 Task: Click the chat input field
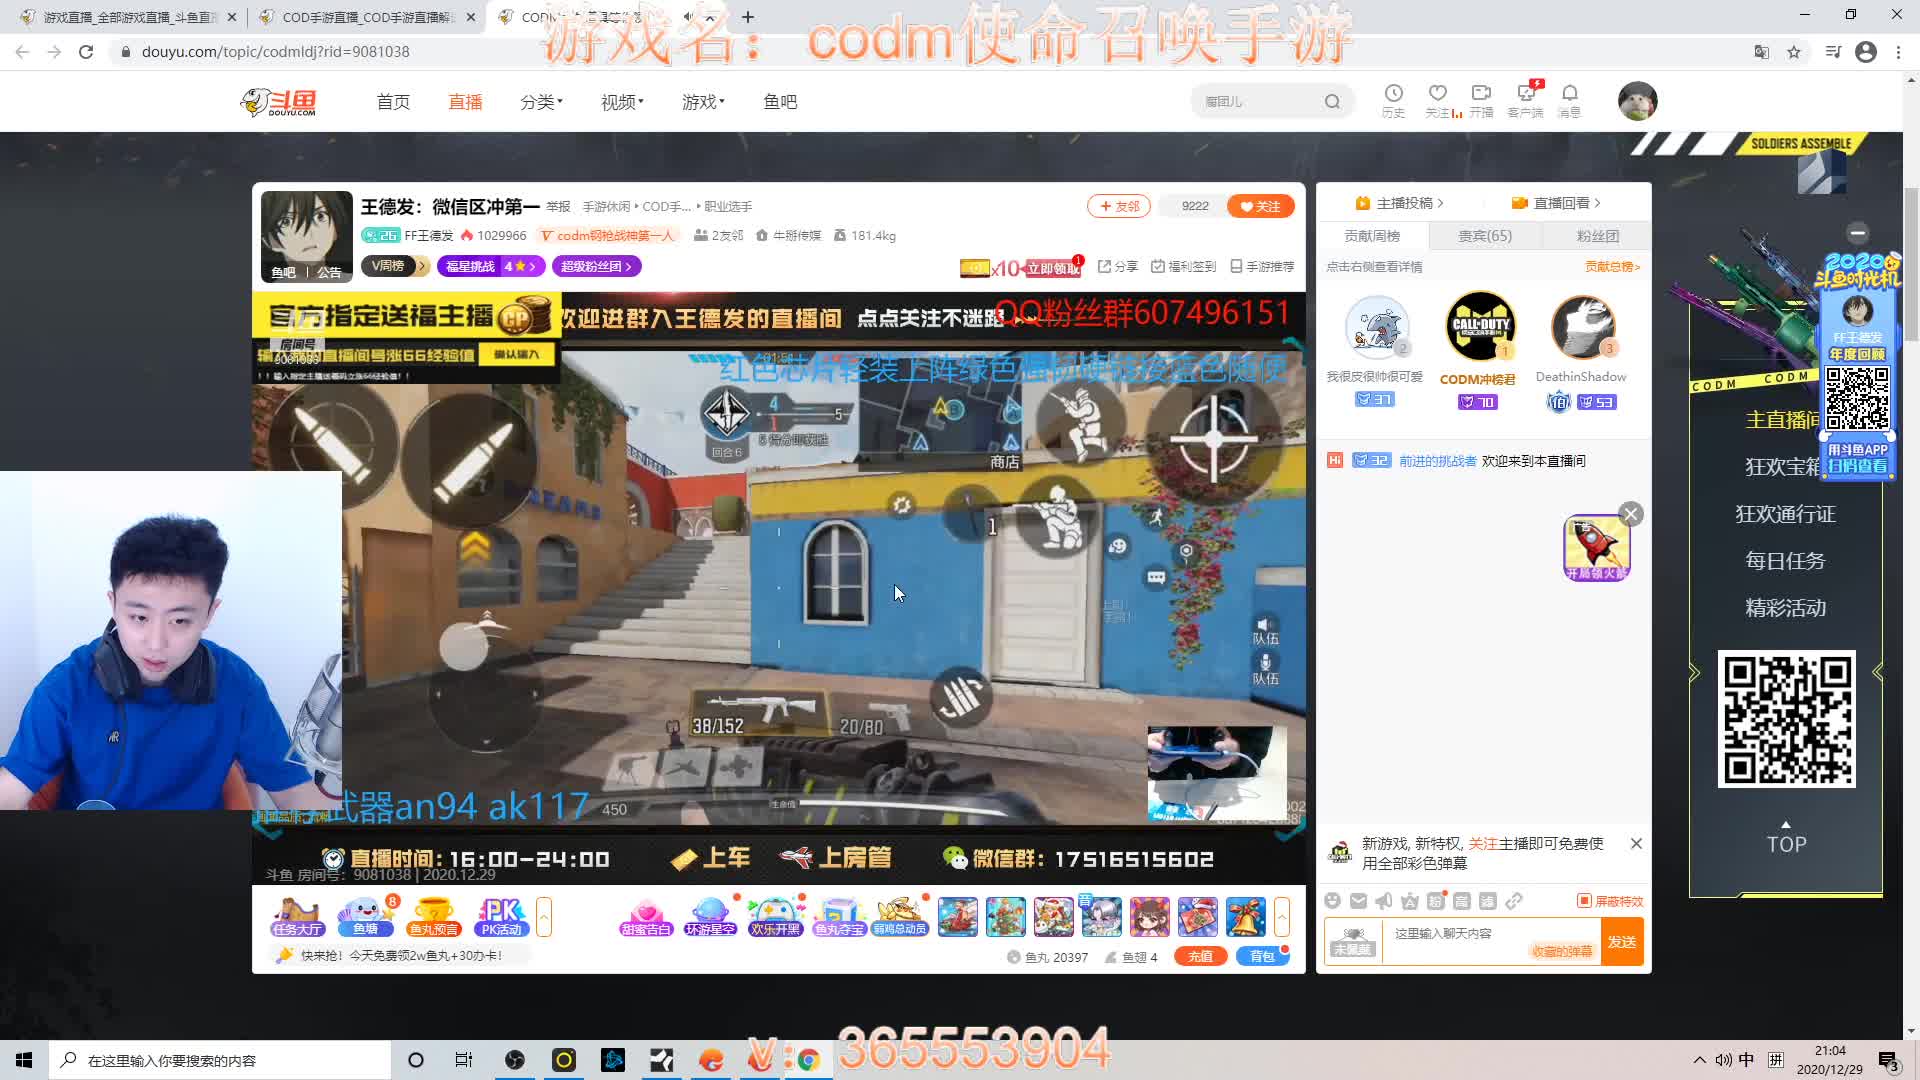point(1492,942)
